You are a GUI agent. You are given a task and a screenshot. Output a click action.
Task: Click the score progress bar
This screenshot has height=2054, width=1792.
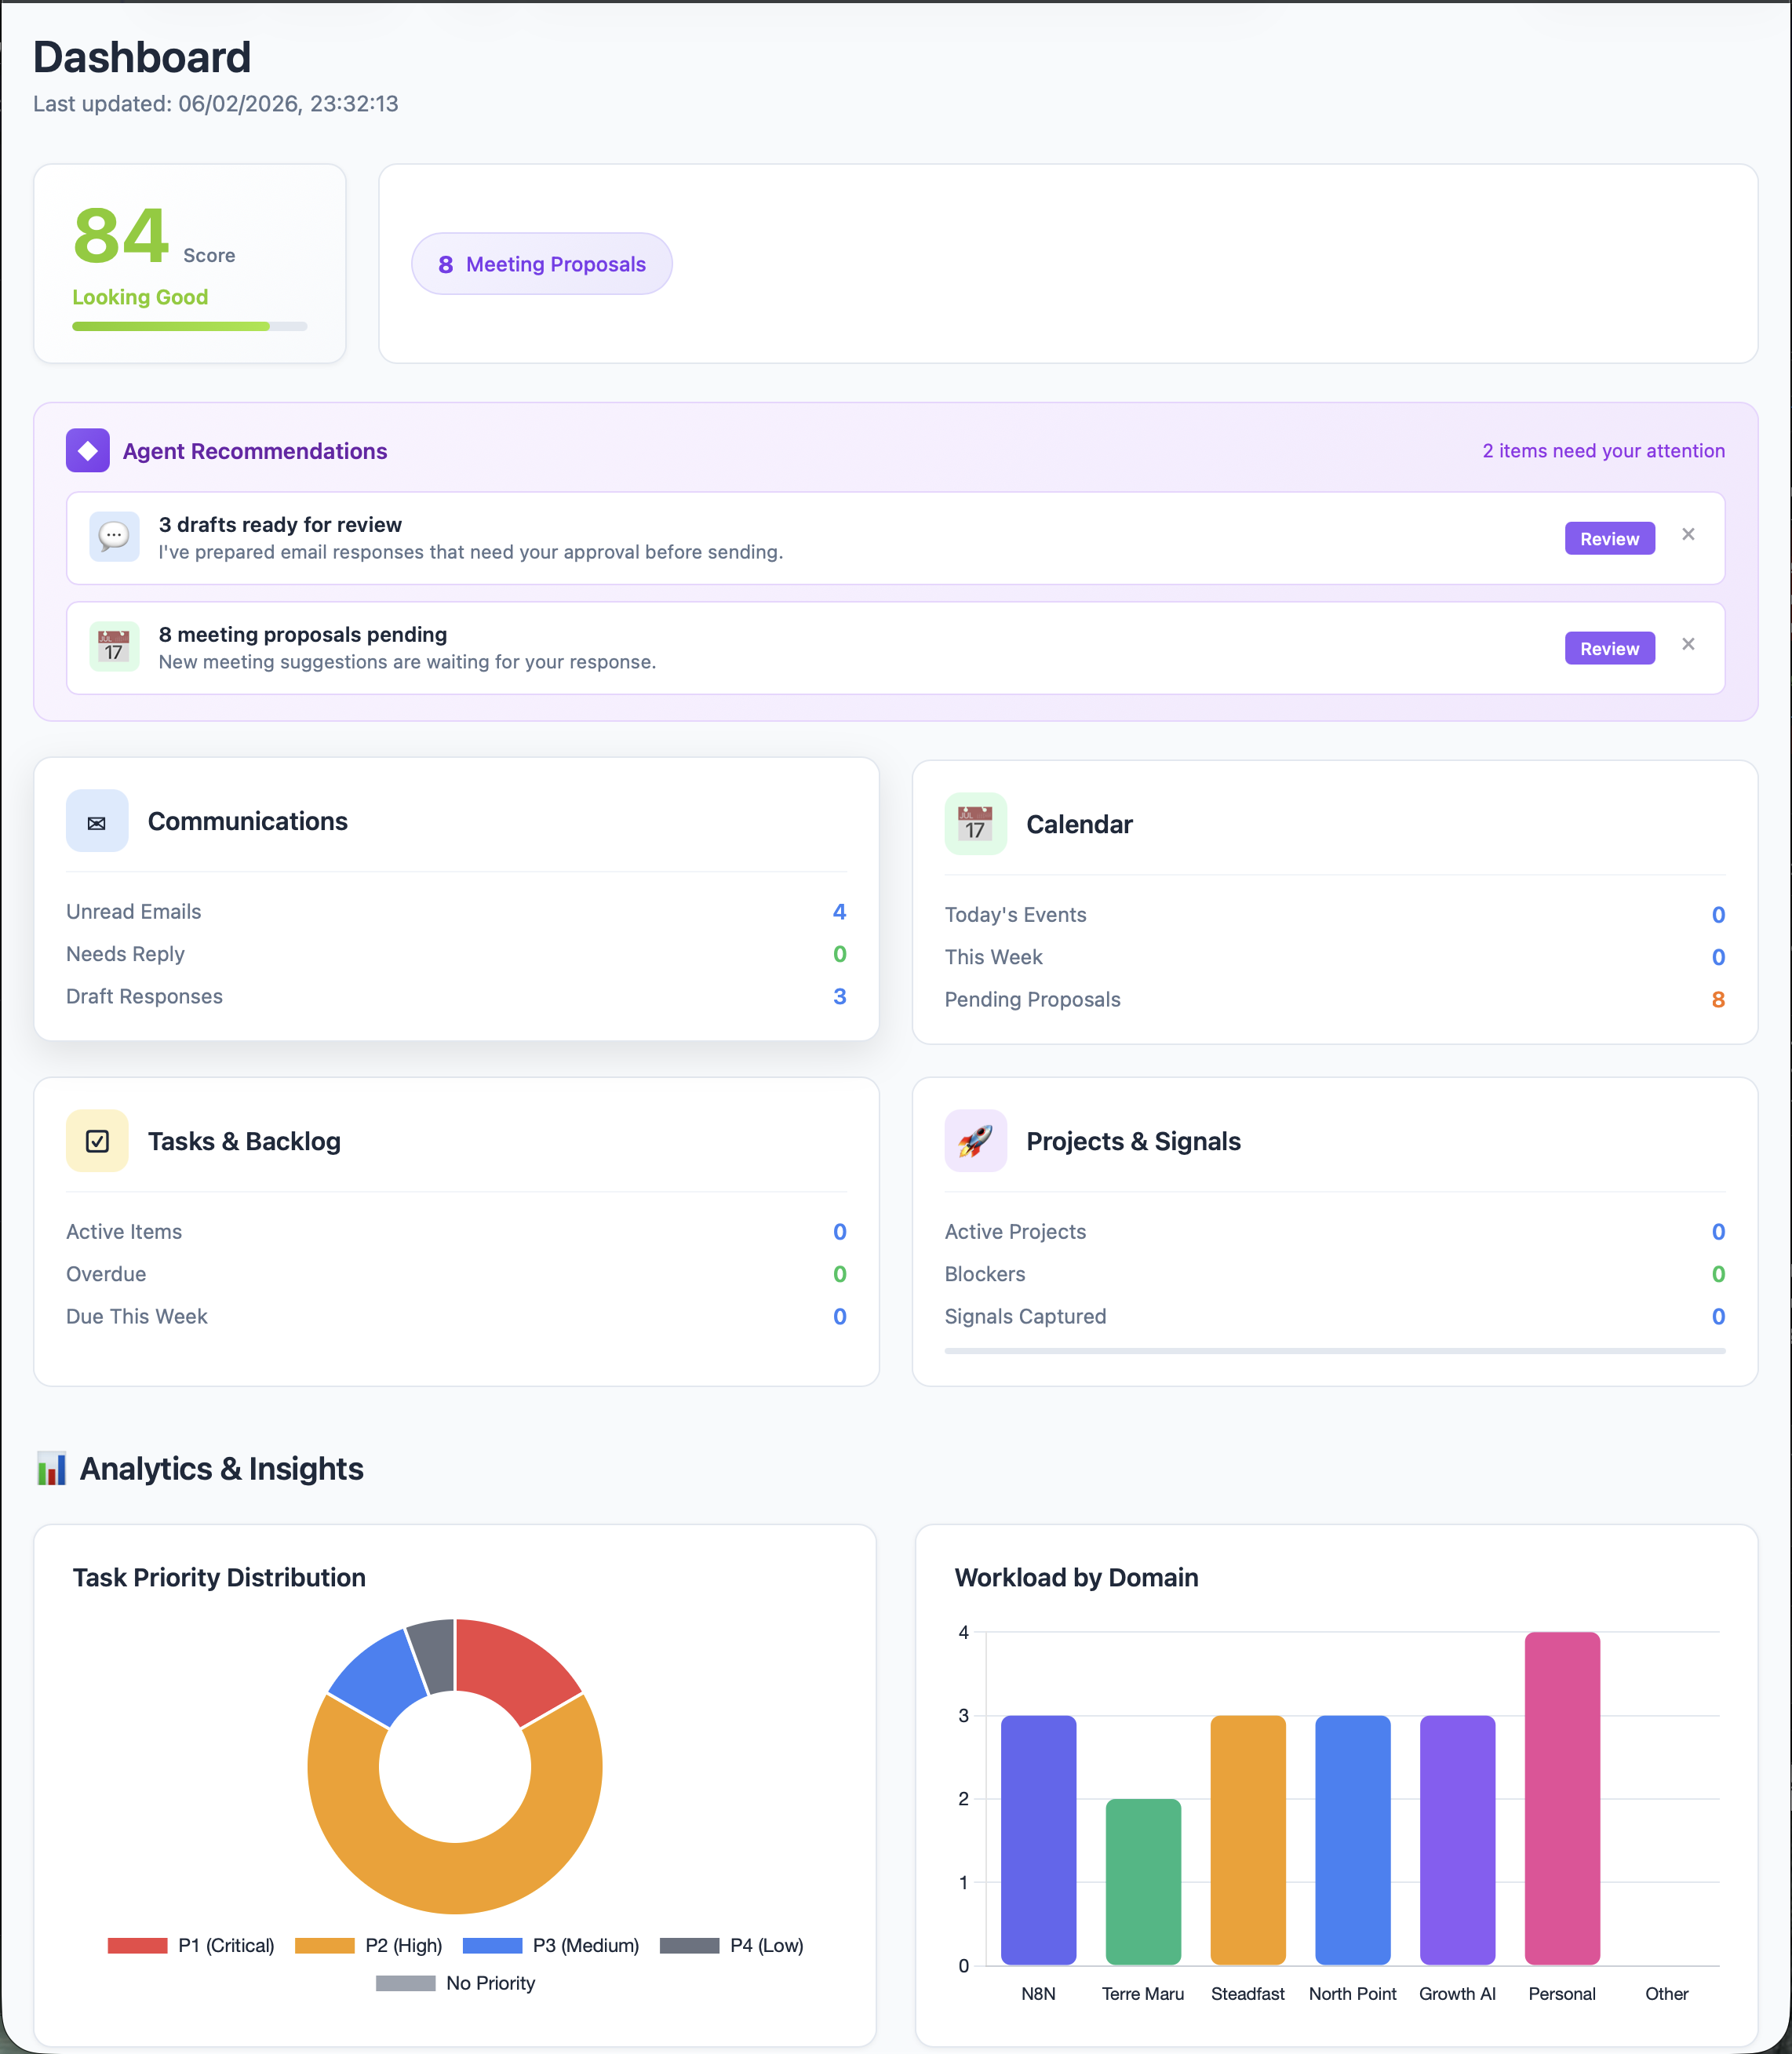pyautogui.click(x=190, y=326)
